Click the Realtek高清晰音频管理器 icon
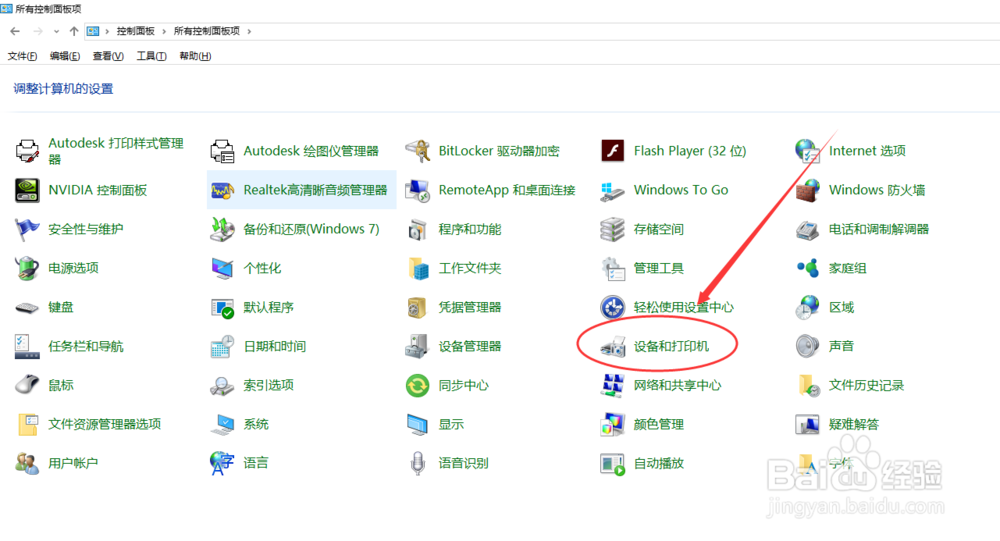 pyautogui.click(x=223, y=190)
